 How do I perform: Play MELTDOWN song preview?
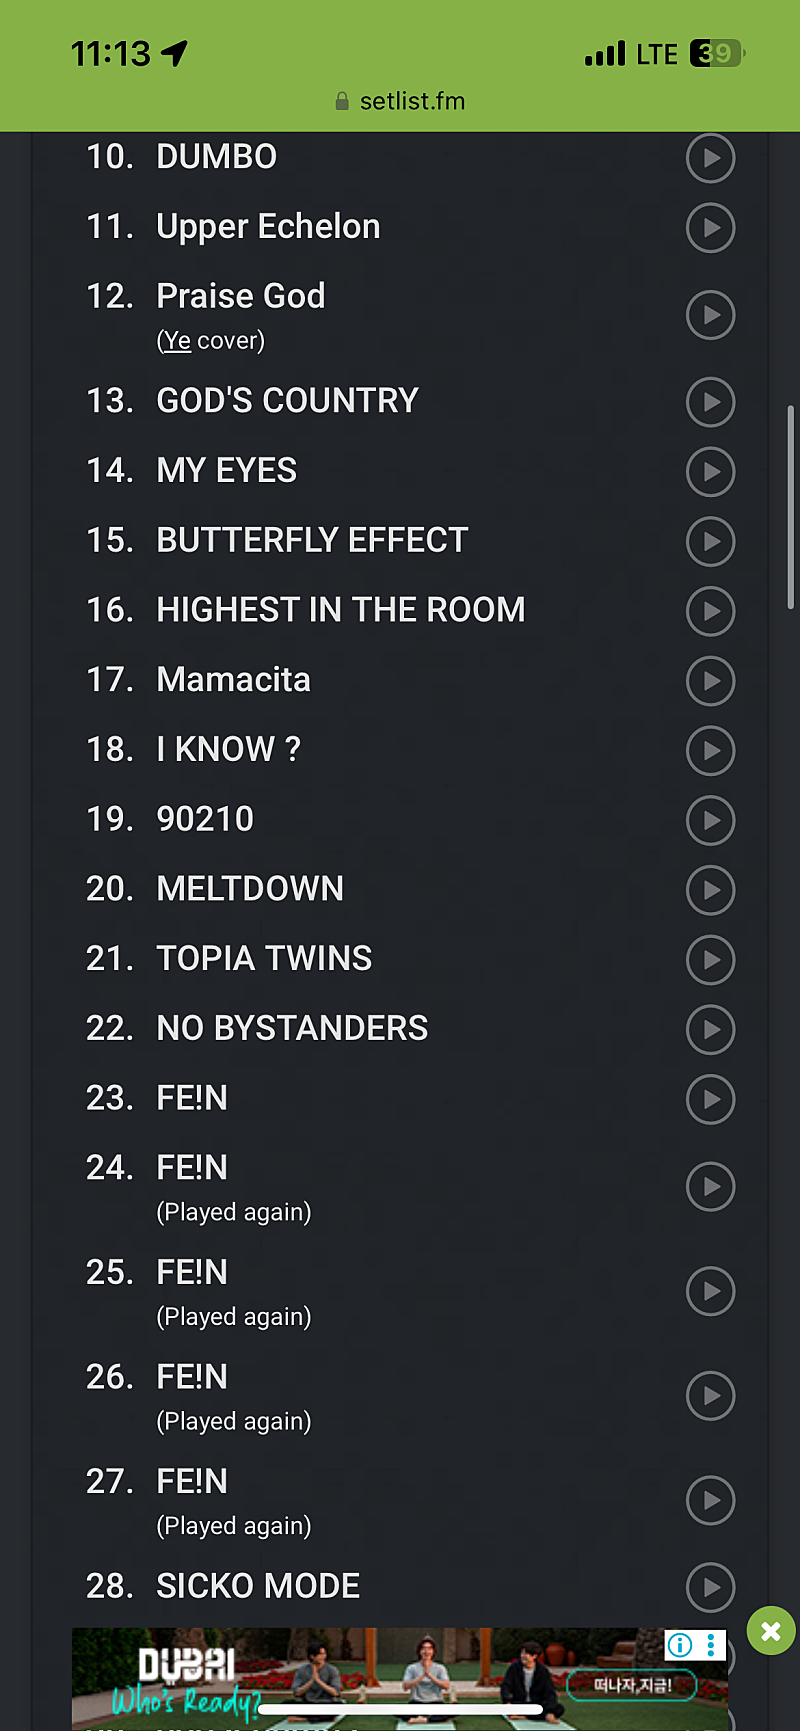point(711,890)
